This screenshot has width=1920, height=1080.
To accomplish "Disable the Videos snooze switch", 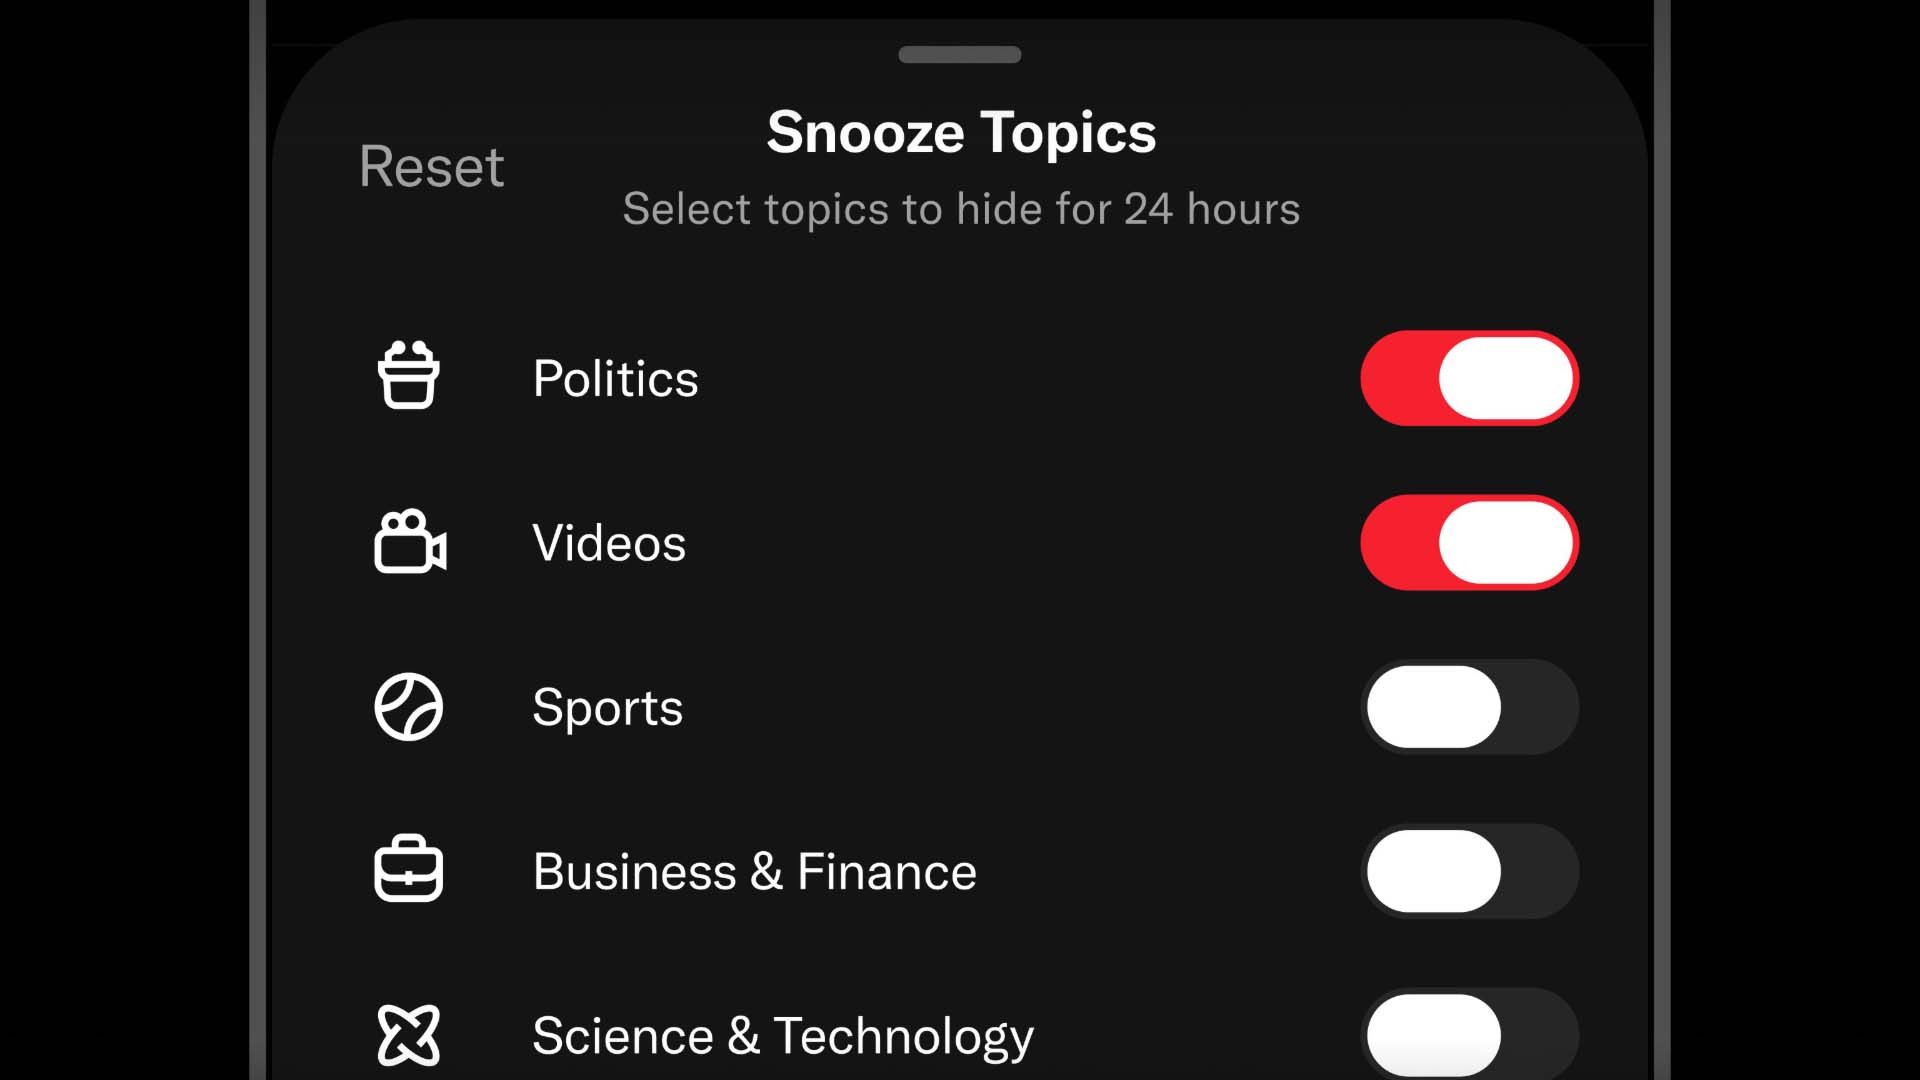I will [x=1469, y=542].
